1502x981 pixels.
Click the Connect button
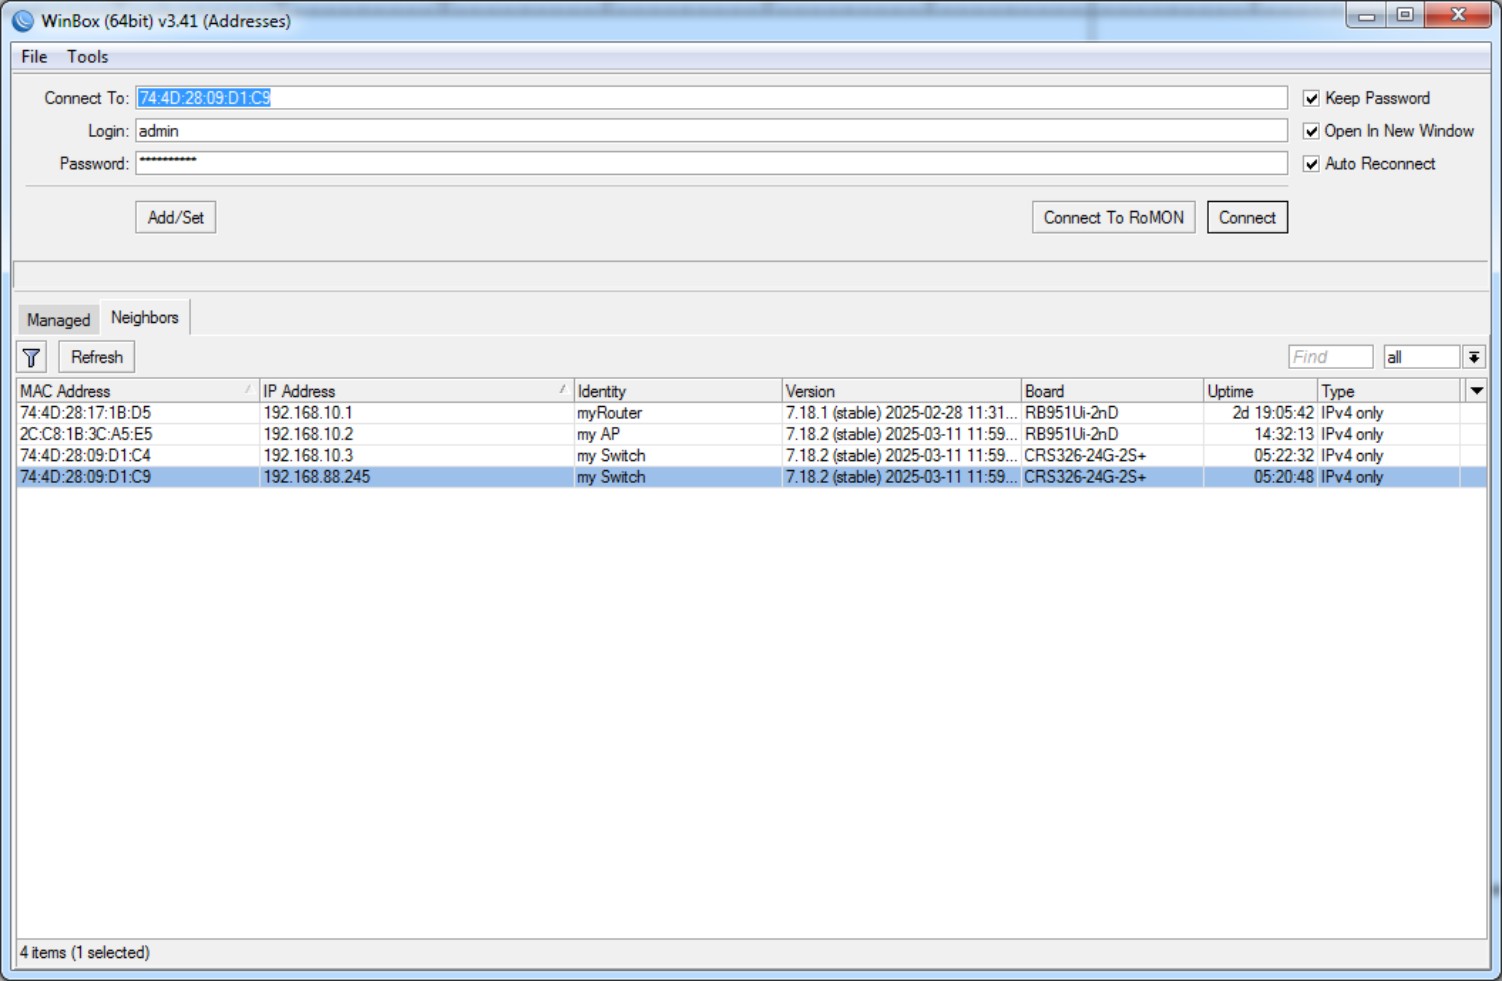(1247, 217)
